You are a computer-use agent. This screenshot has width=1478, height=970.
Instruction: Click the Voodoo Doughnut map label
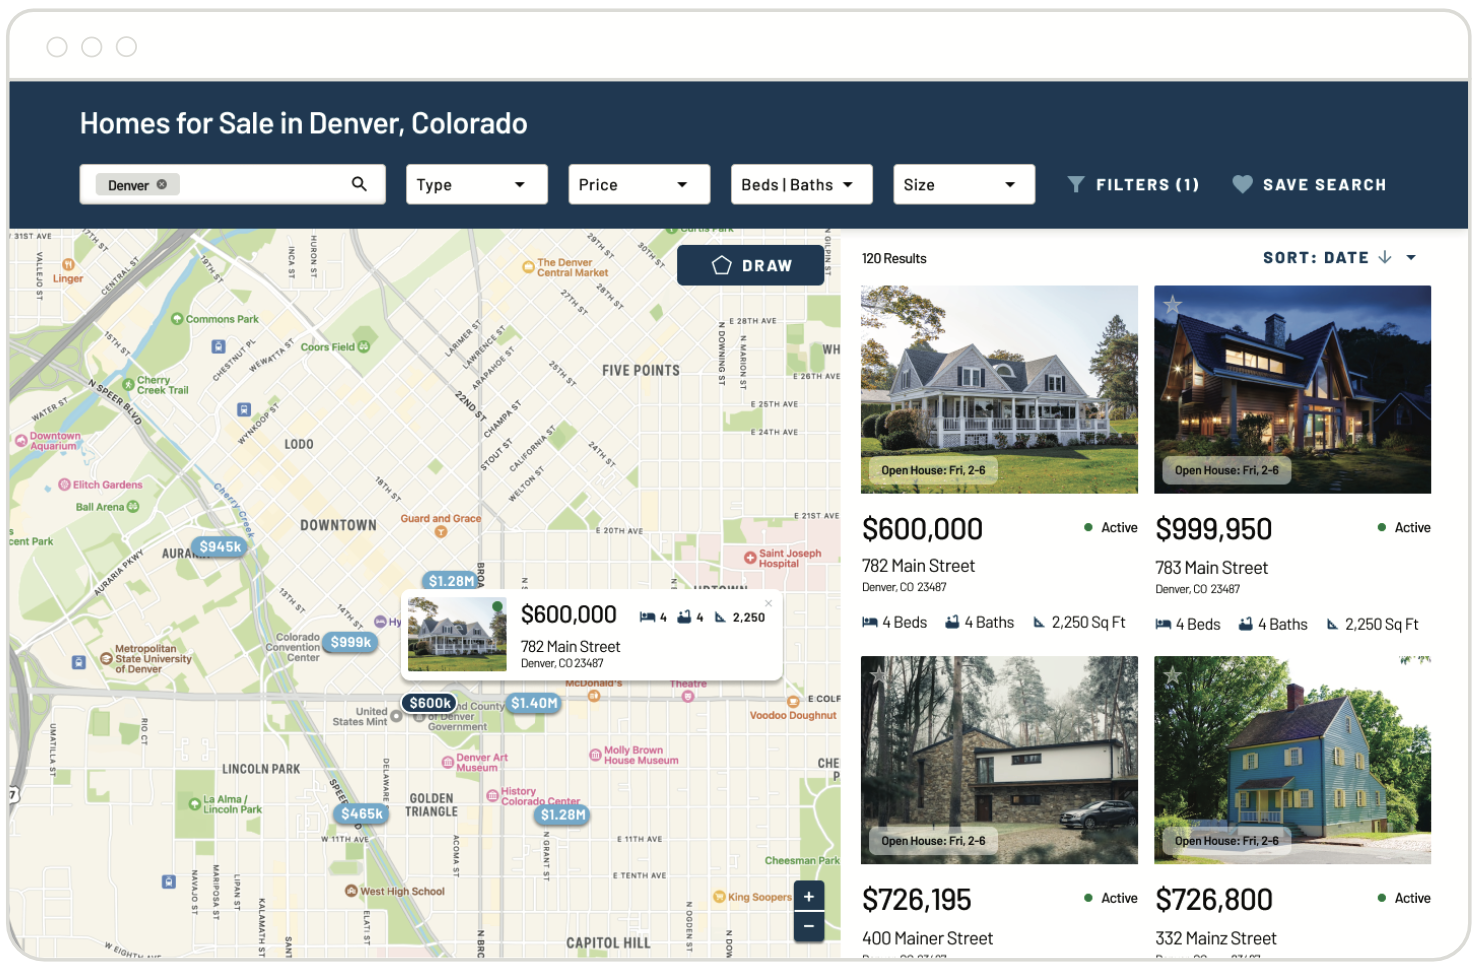point(793,715)
